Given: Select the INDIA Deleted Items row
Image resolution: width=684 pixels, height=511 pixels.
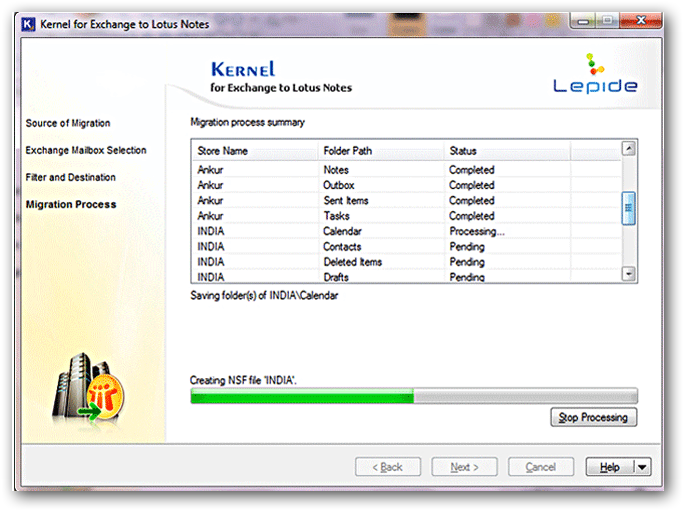Looking at the screenshot, I should tap(407, 262).
